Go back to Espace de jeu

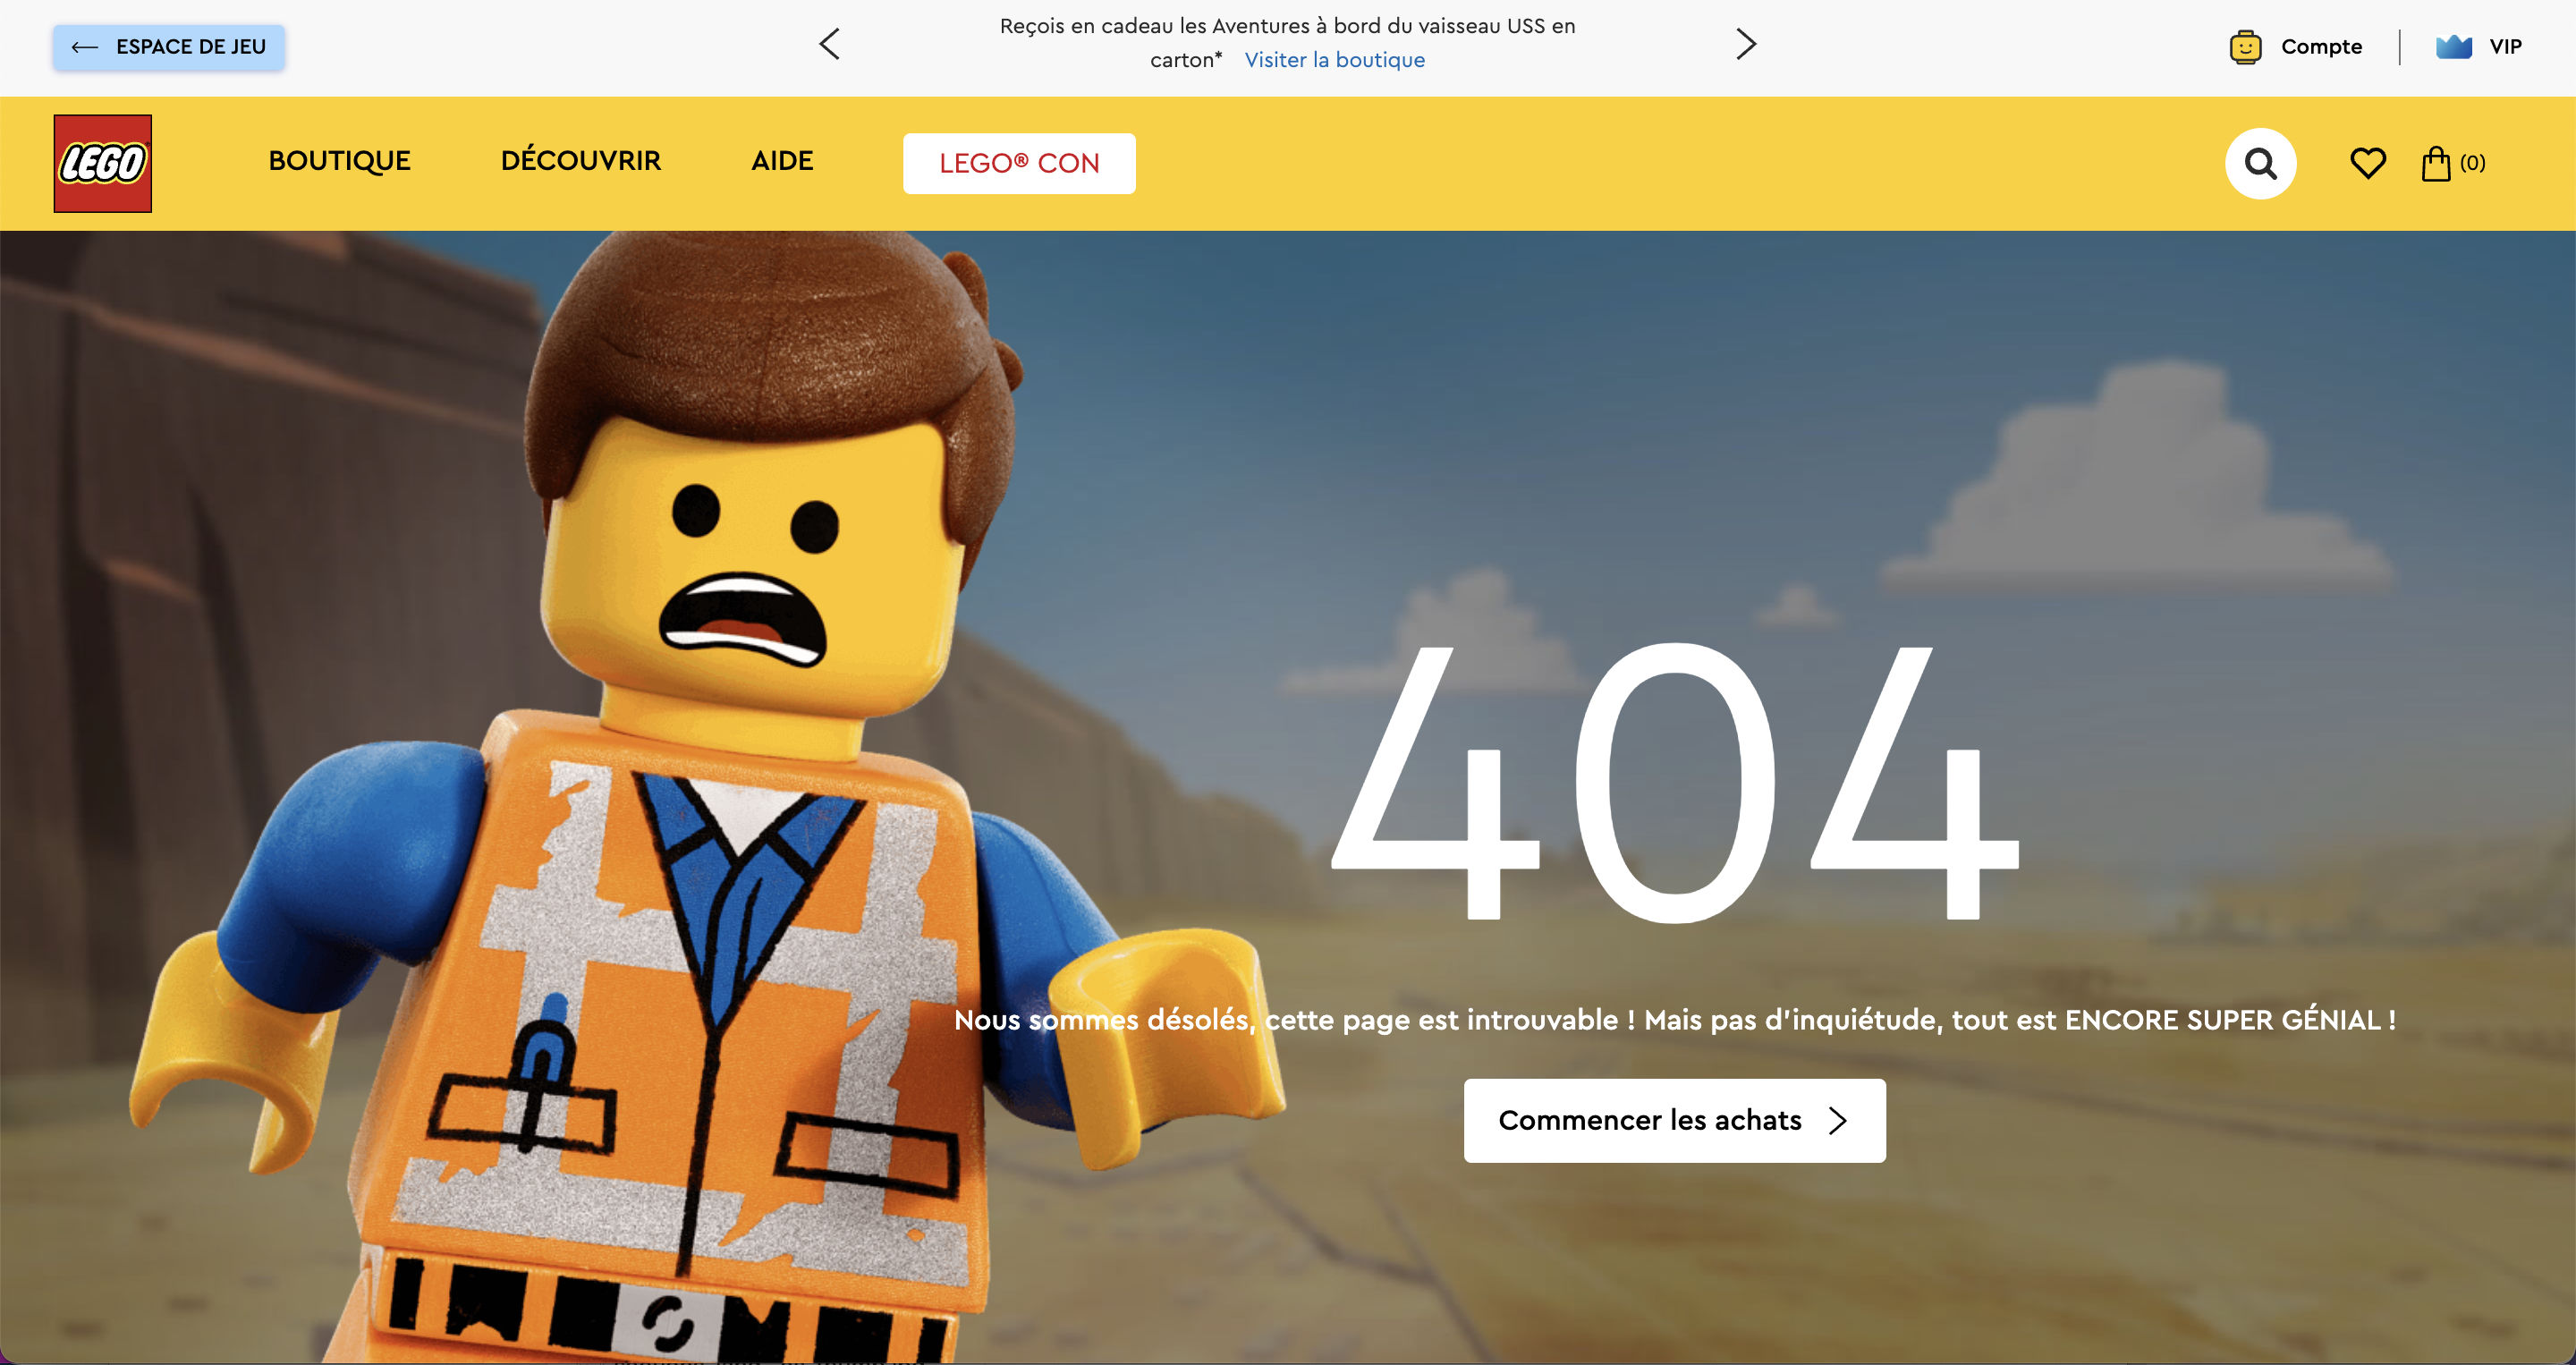[x=169, y=47]
